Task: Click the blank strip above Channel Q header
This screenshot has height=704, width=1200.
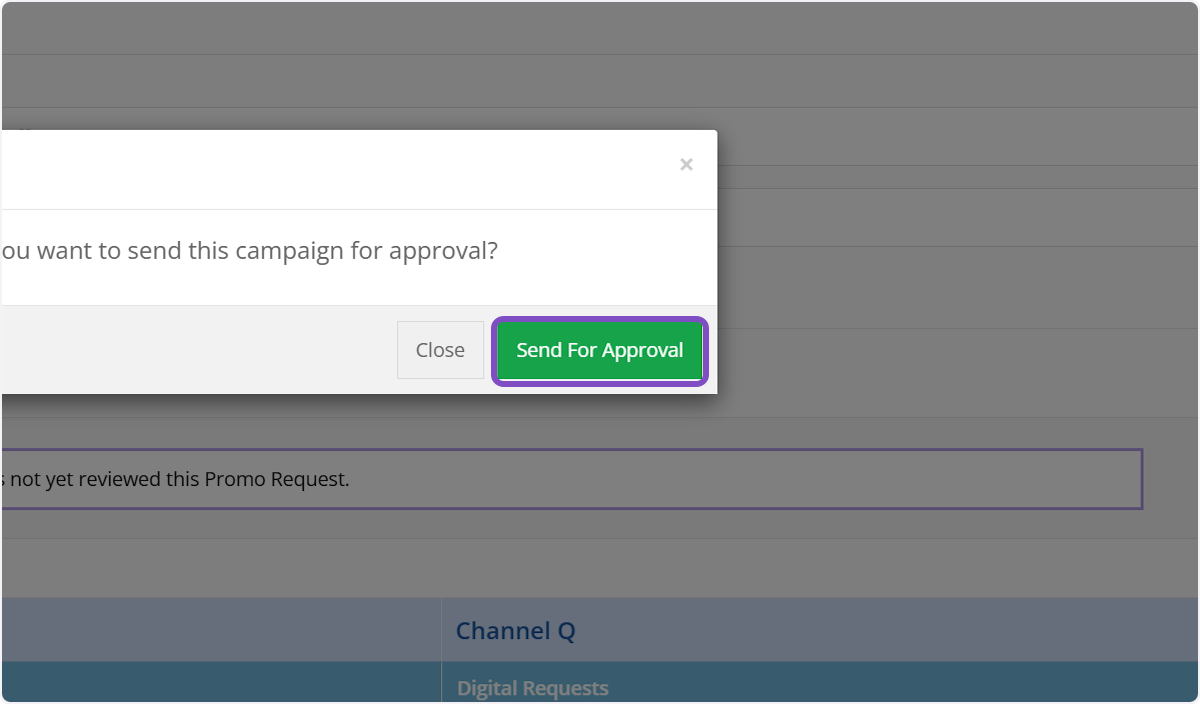Action: [600, 568]
